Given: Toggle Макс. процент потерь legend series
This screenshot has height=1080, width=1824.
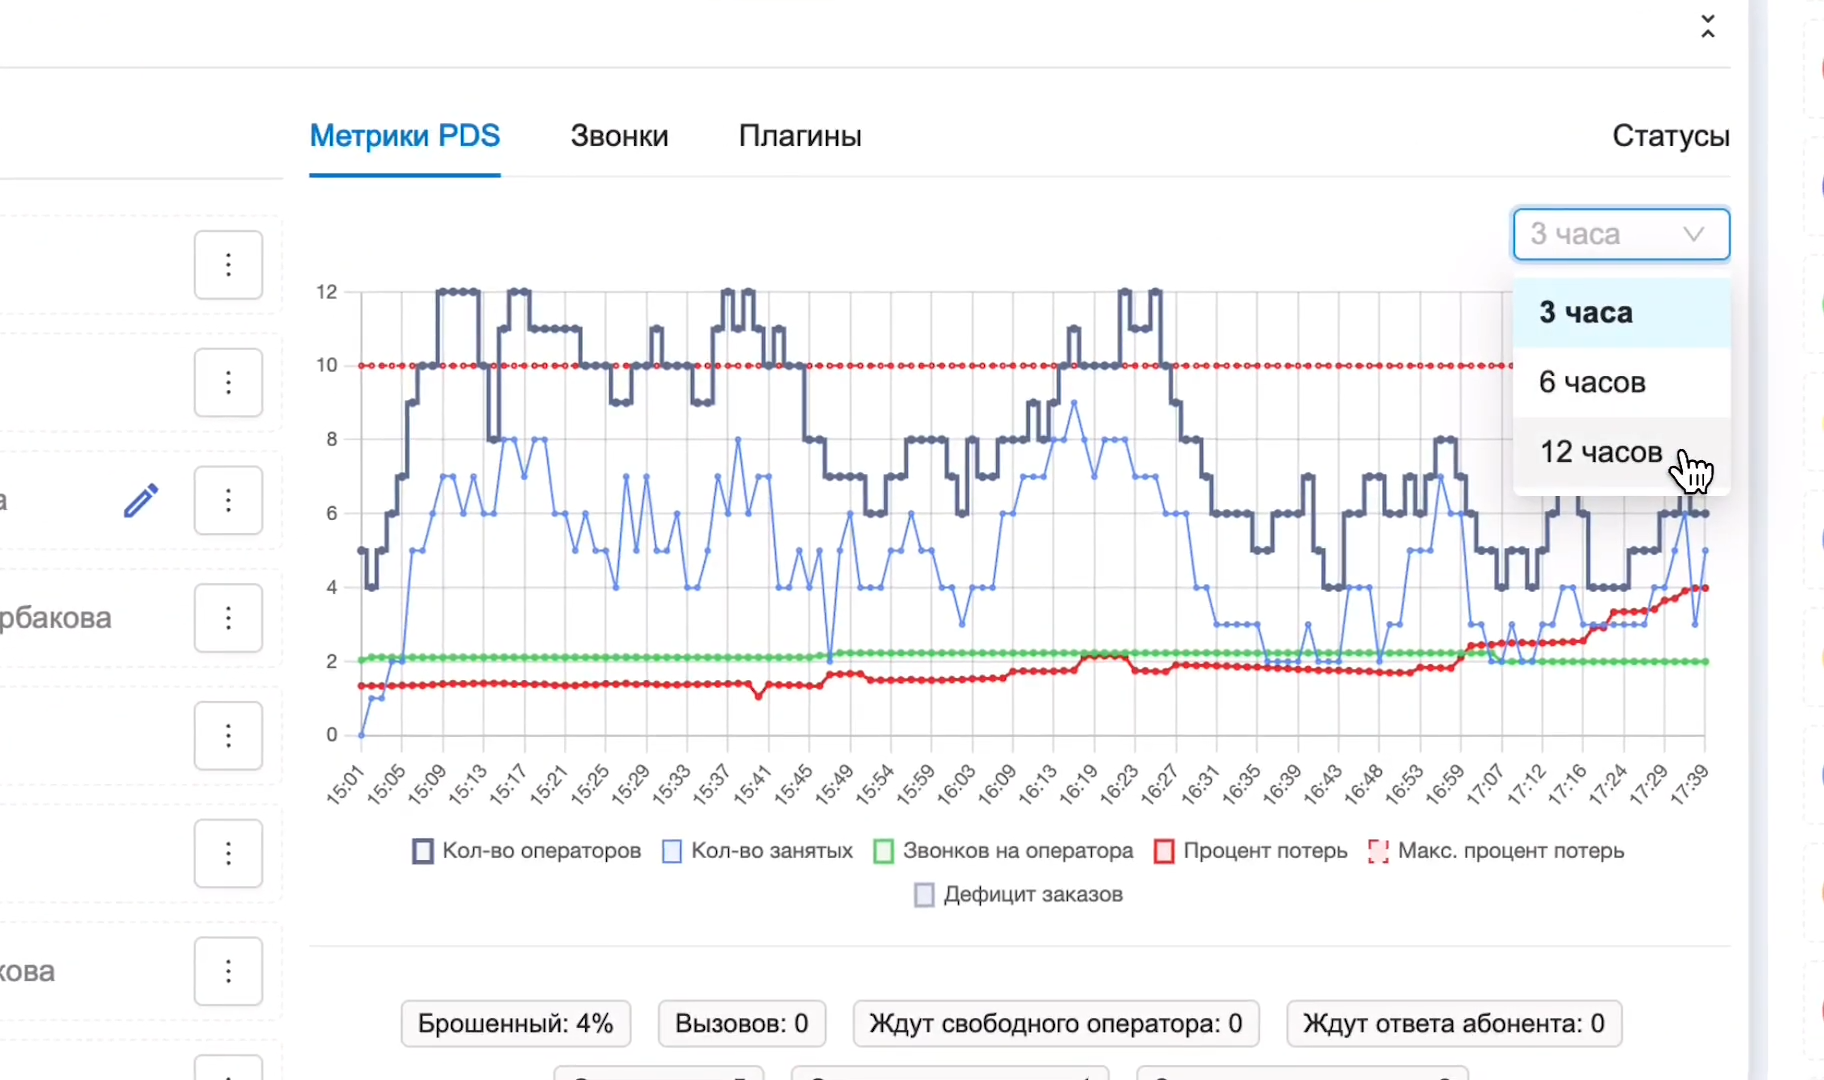Looking at the screenshot, I should [x=1496, y=851].
